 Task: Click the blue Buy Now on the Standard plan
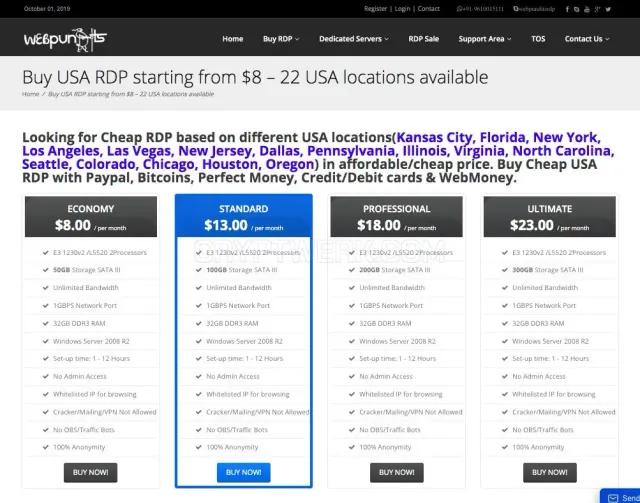244,472
